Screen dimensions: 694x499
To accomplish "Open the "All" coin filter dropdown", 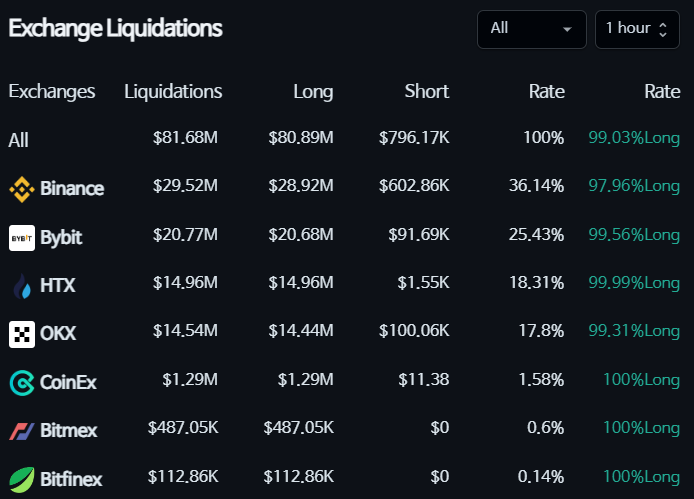I will pyautogui.click(x=531, y=28).
